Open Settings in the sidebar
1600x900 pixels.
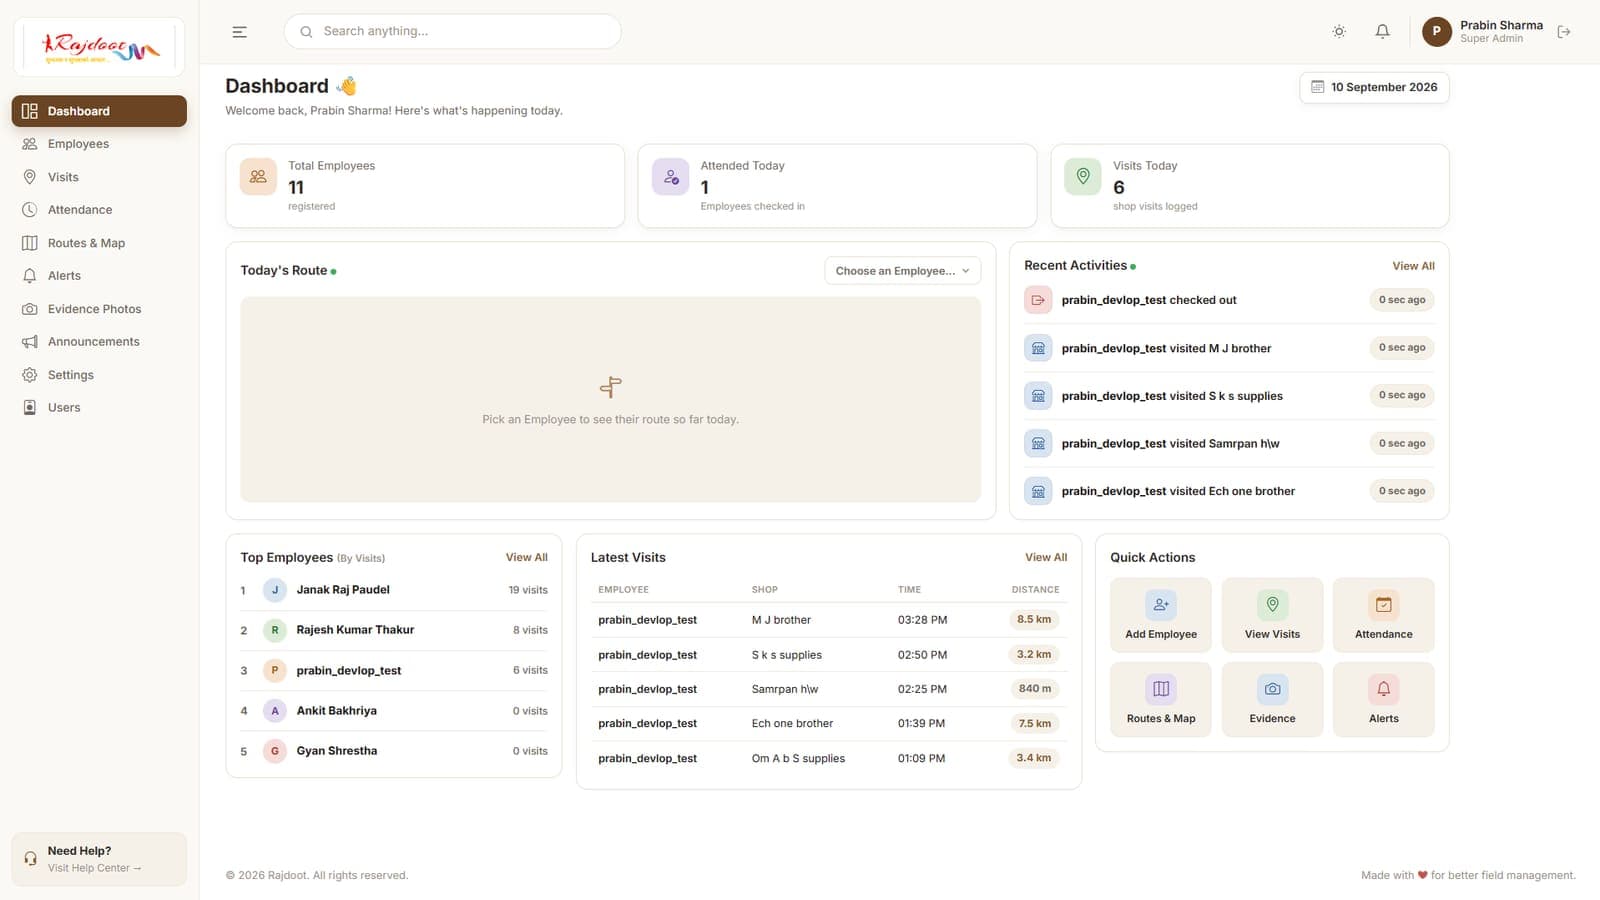(99, 375)
